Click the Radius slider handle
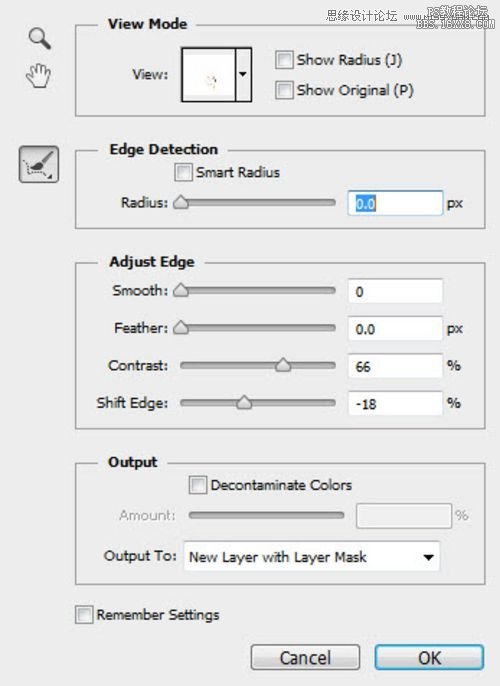500x686 pixels. (x=181, y=202)
